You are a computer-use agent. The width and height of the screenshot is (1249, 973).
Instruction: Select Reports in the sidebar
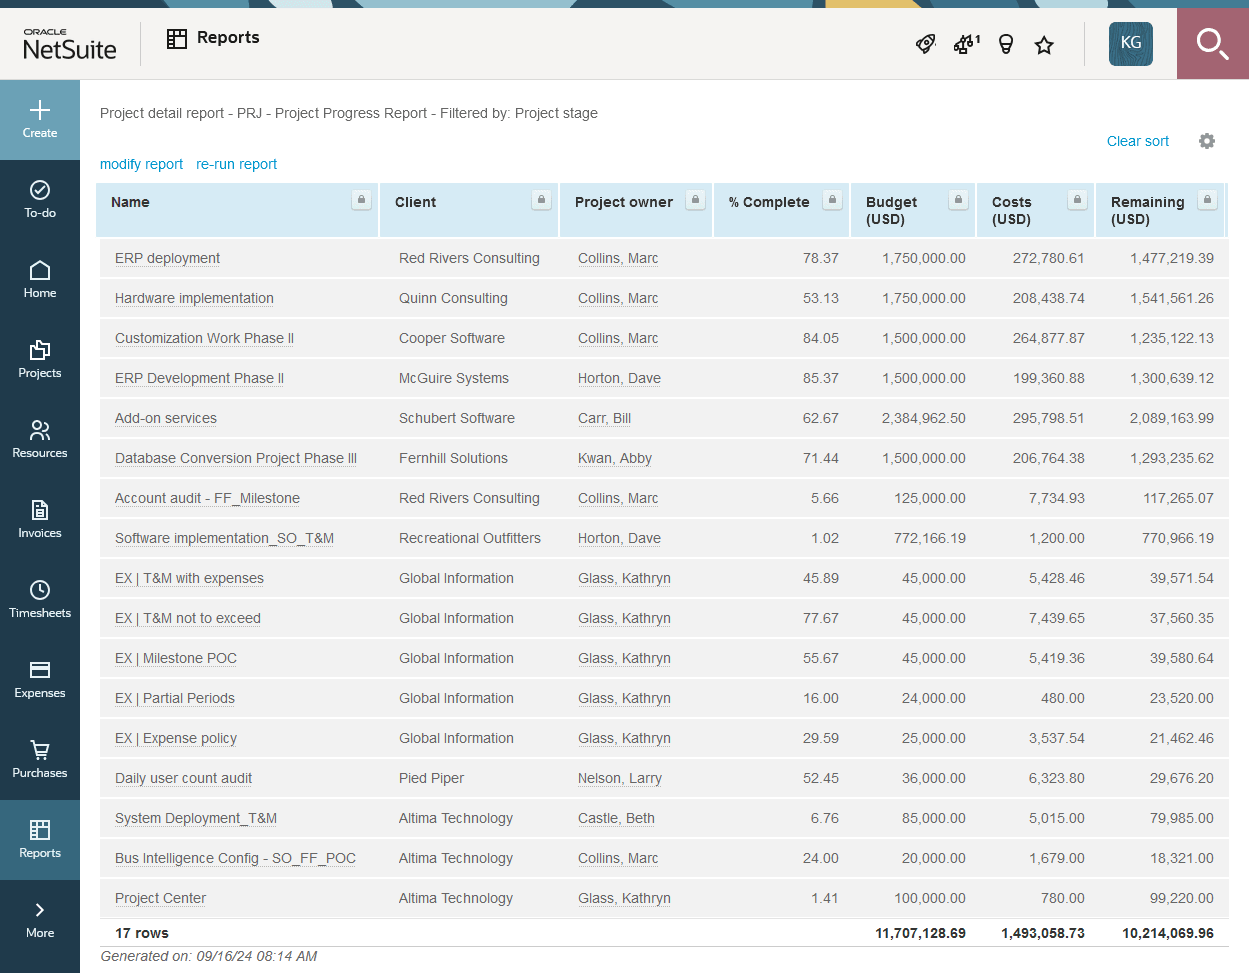coord(40,840)
